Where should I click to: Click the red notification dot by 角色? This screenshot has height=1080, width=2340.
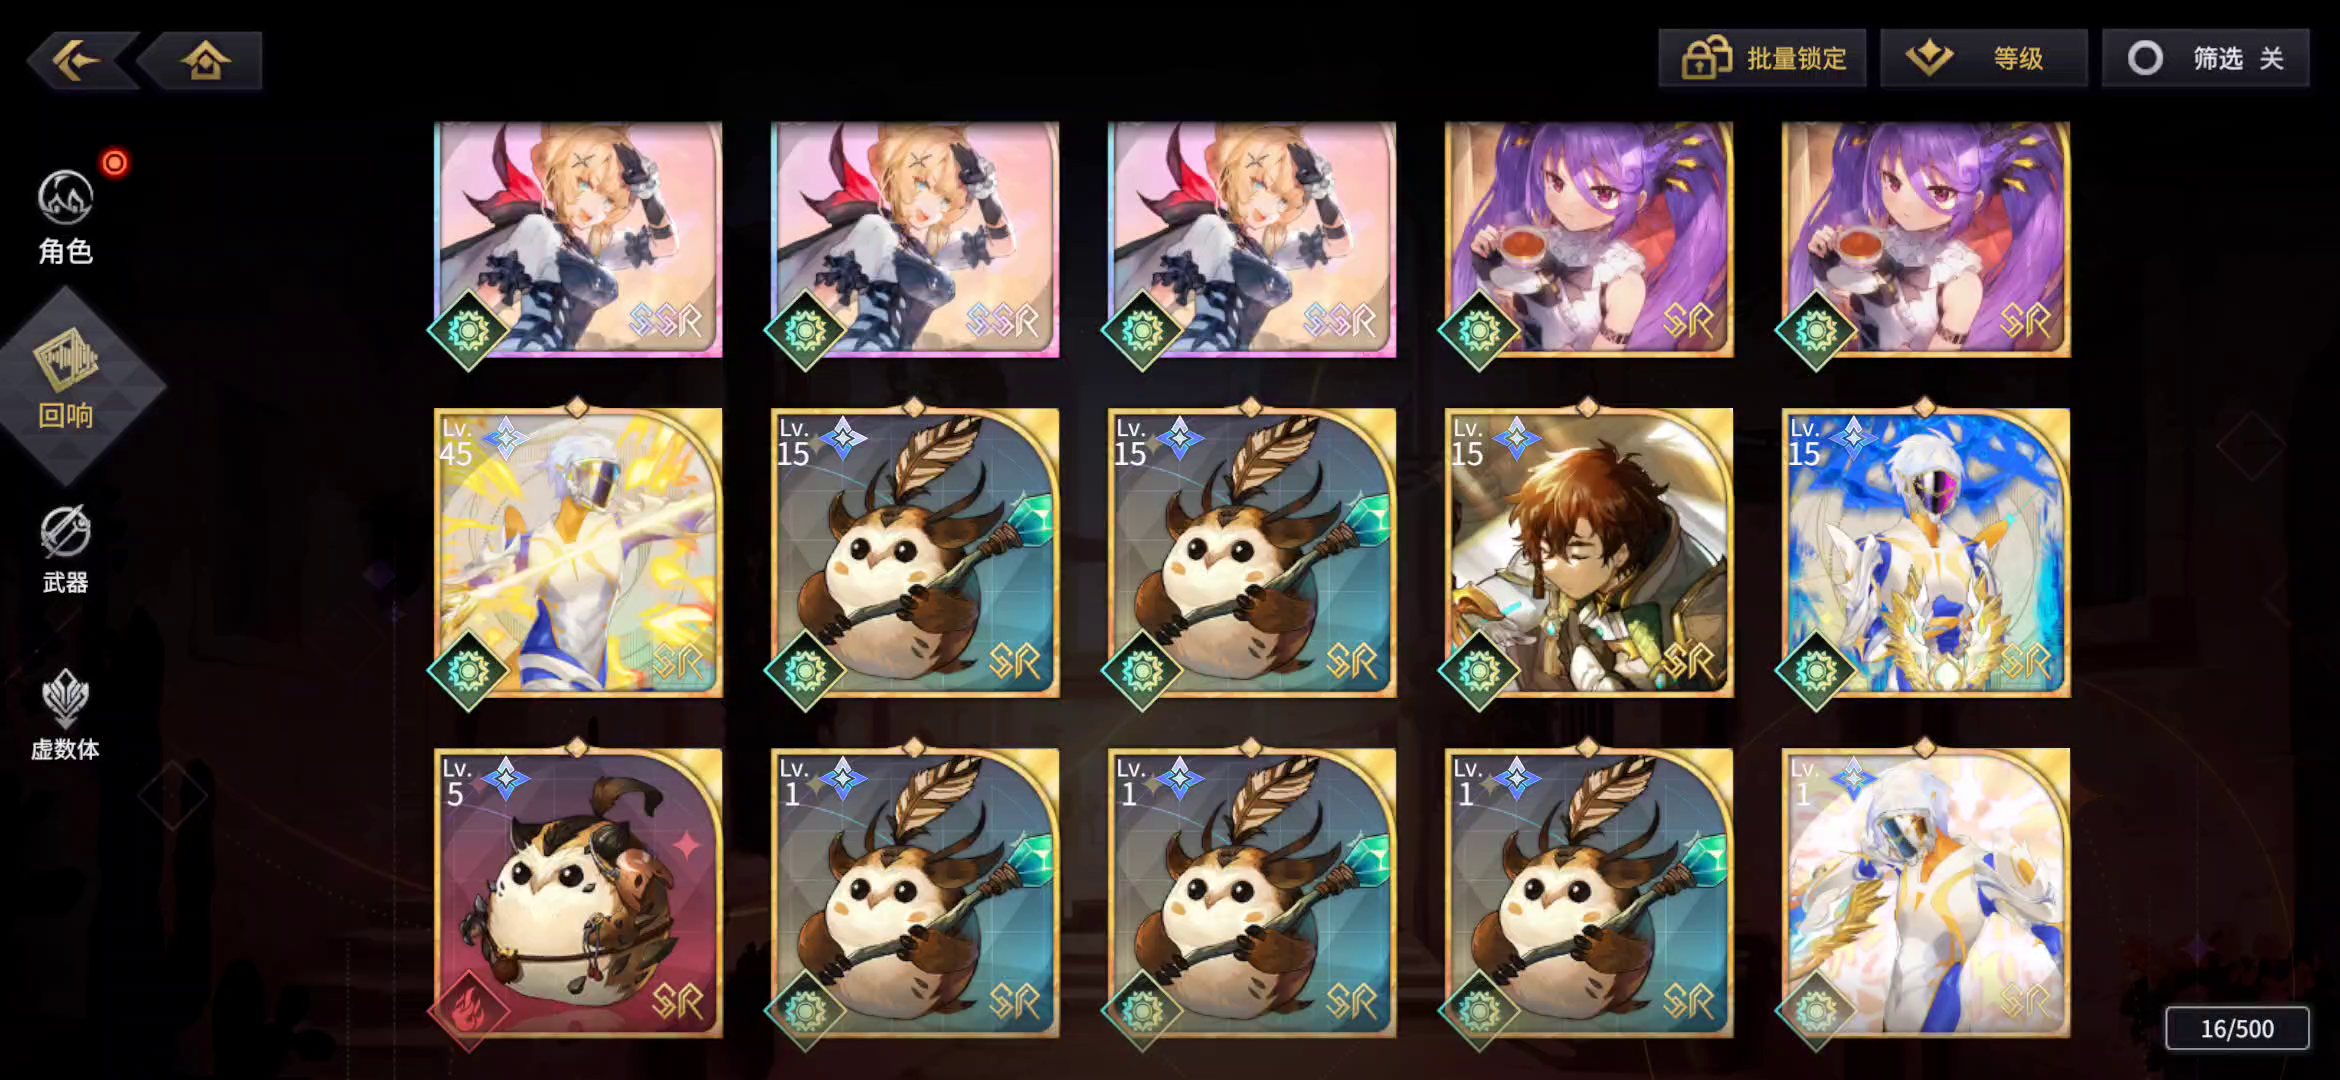click(115, 163)
